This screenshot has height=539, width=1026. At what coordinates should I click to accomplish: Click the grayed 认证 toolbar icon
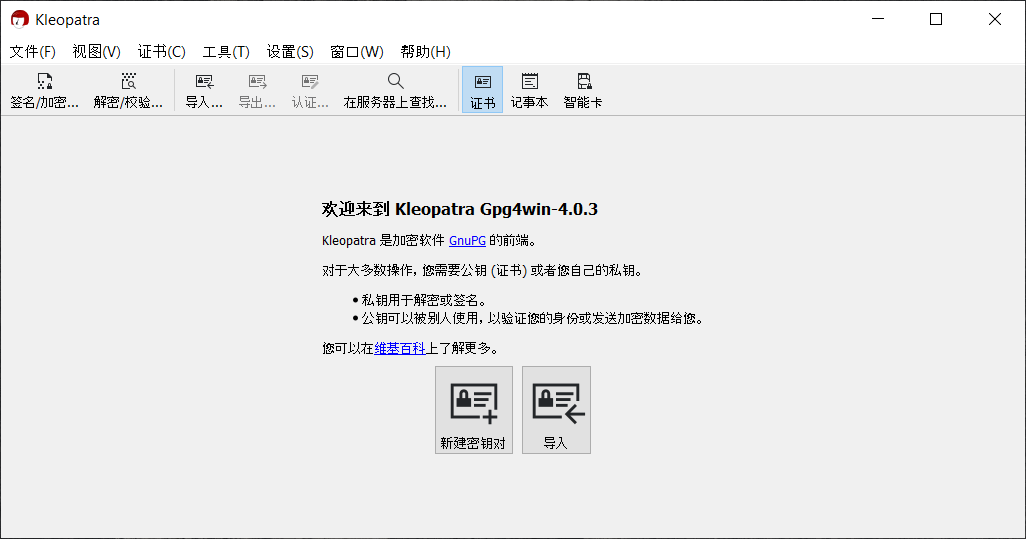coord(310,90)
